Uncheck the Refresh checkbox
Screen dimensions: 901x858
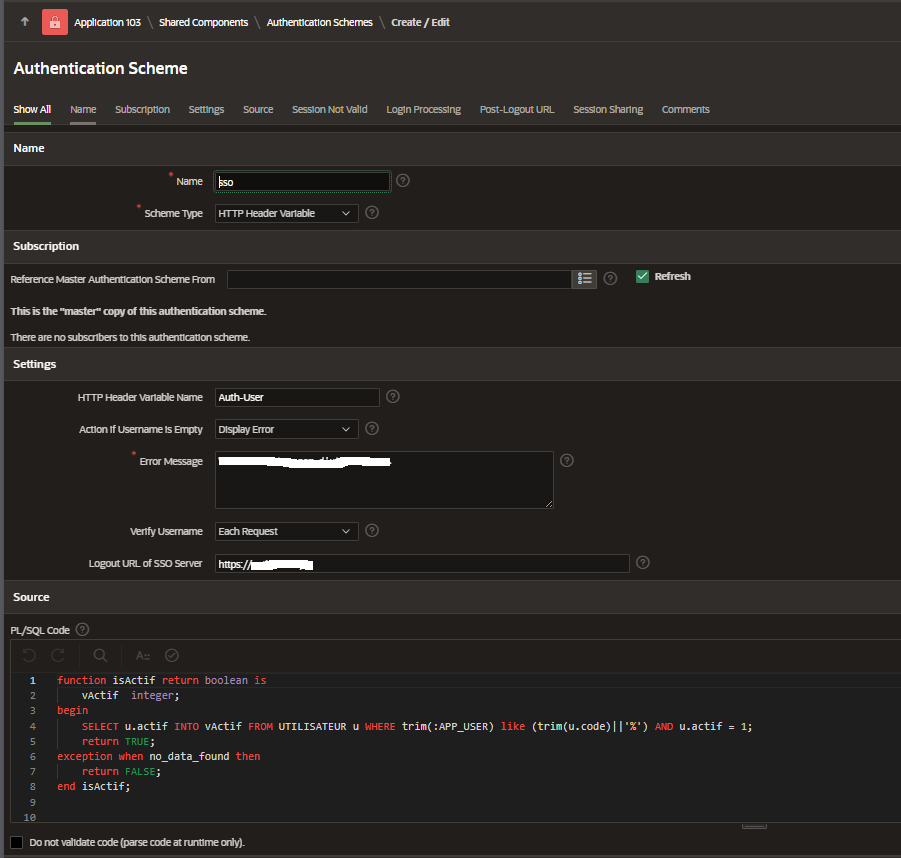[643, 276]
